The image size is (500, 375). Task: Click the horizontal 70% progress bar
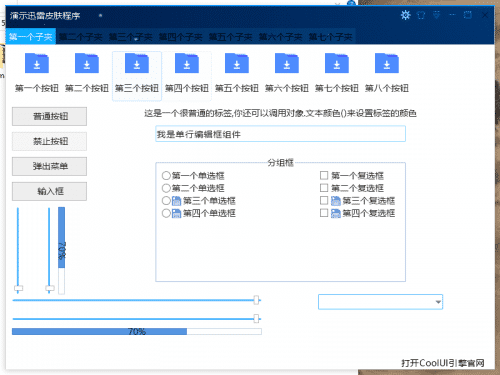137,331
